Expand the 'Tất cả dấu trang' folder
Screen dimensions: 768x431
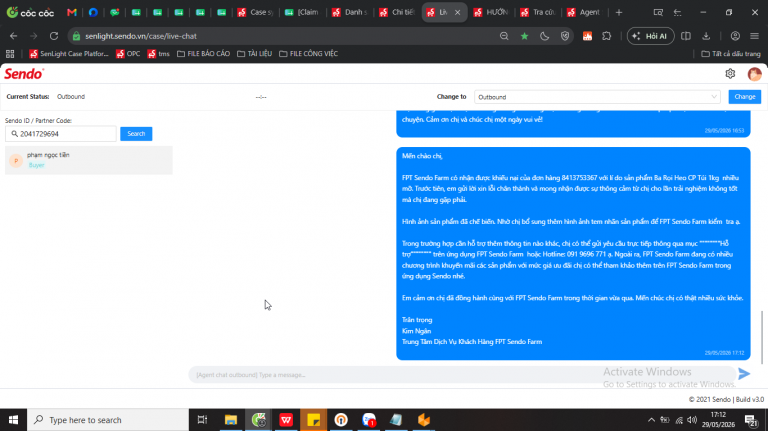coord(731,54)
